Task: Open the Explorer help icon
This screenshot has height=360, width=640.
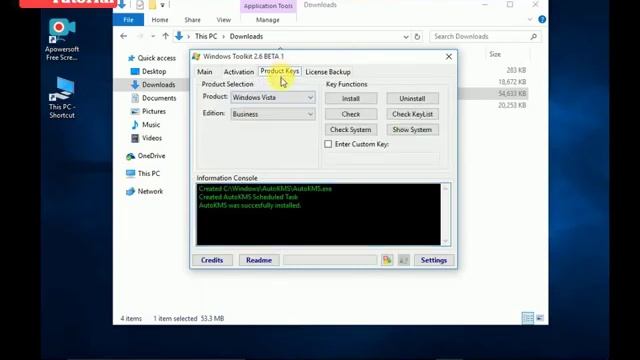Action: pyautogui.click(x=542, y=20)
